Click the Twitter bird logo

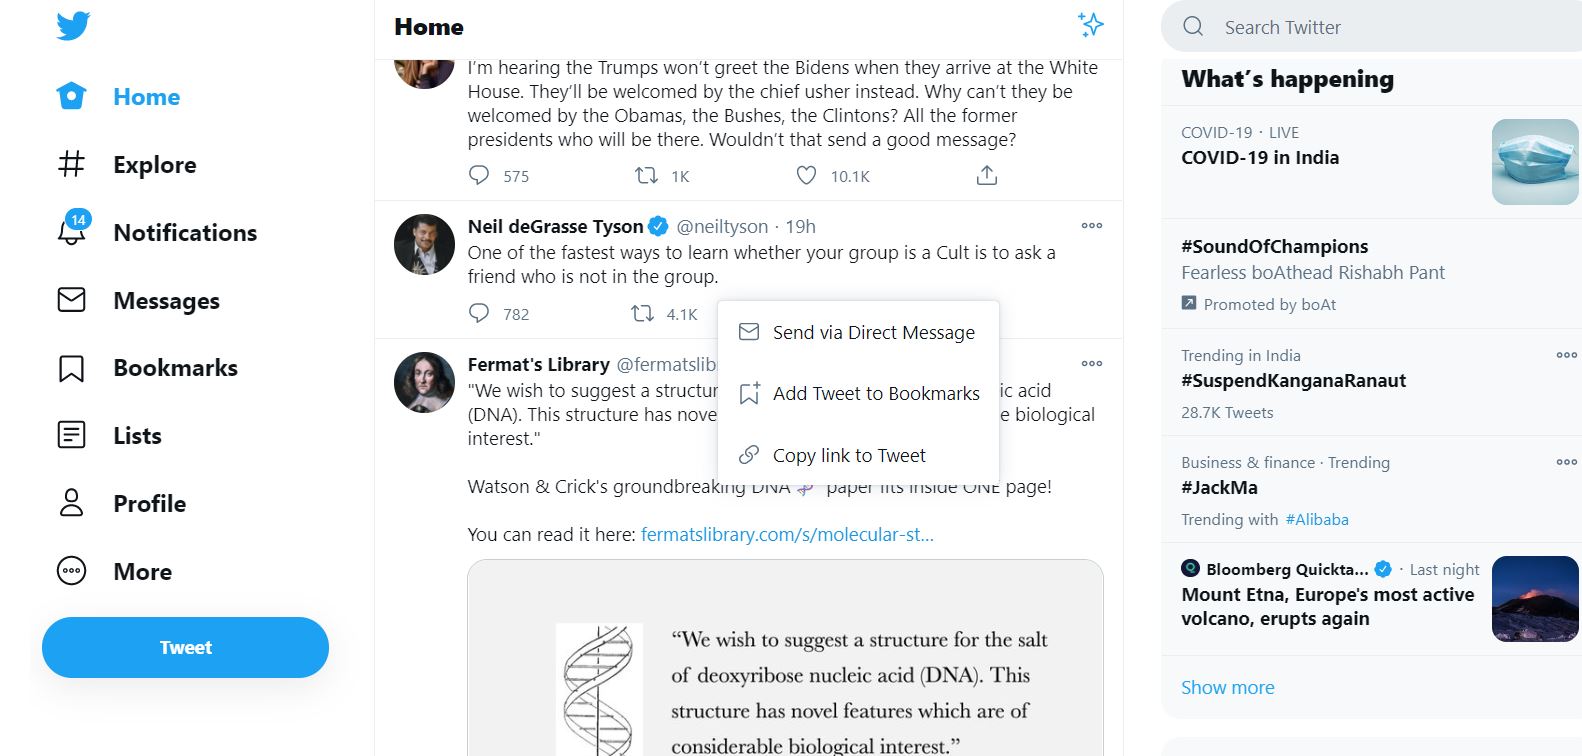click(73, 26)
